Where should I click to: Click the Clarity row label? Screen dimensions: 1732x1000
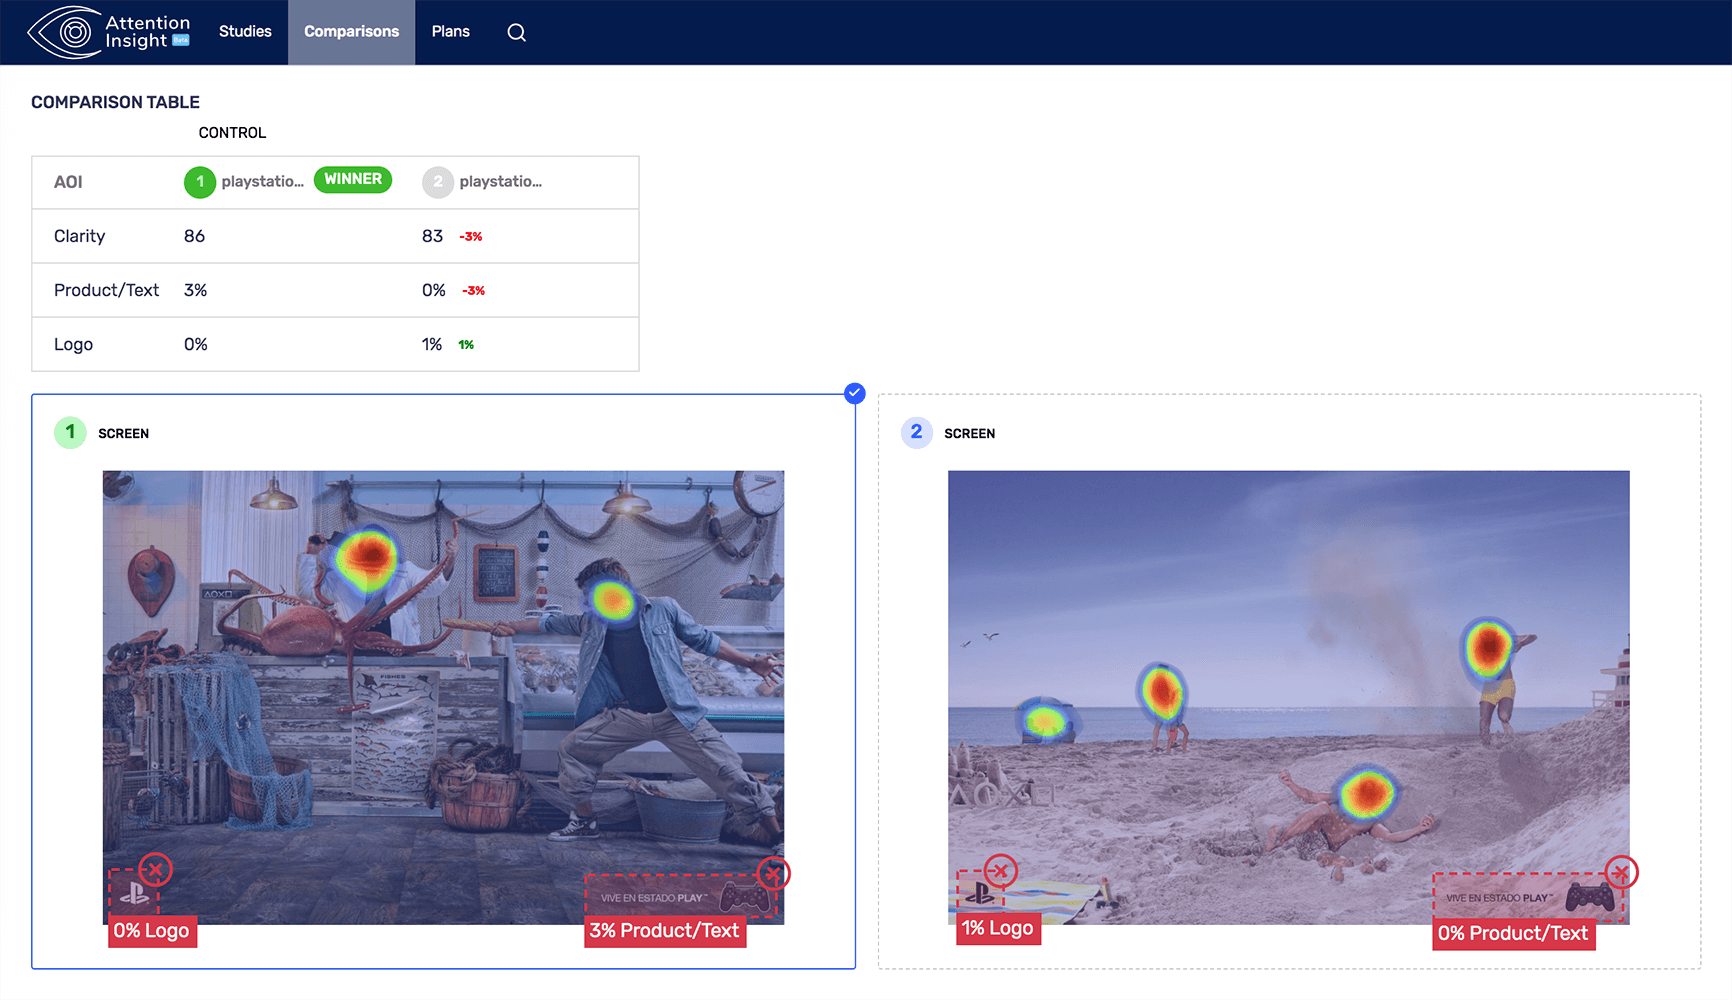click(79, 236)
